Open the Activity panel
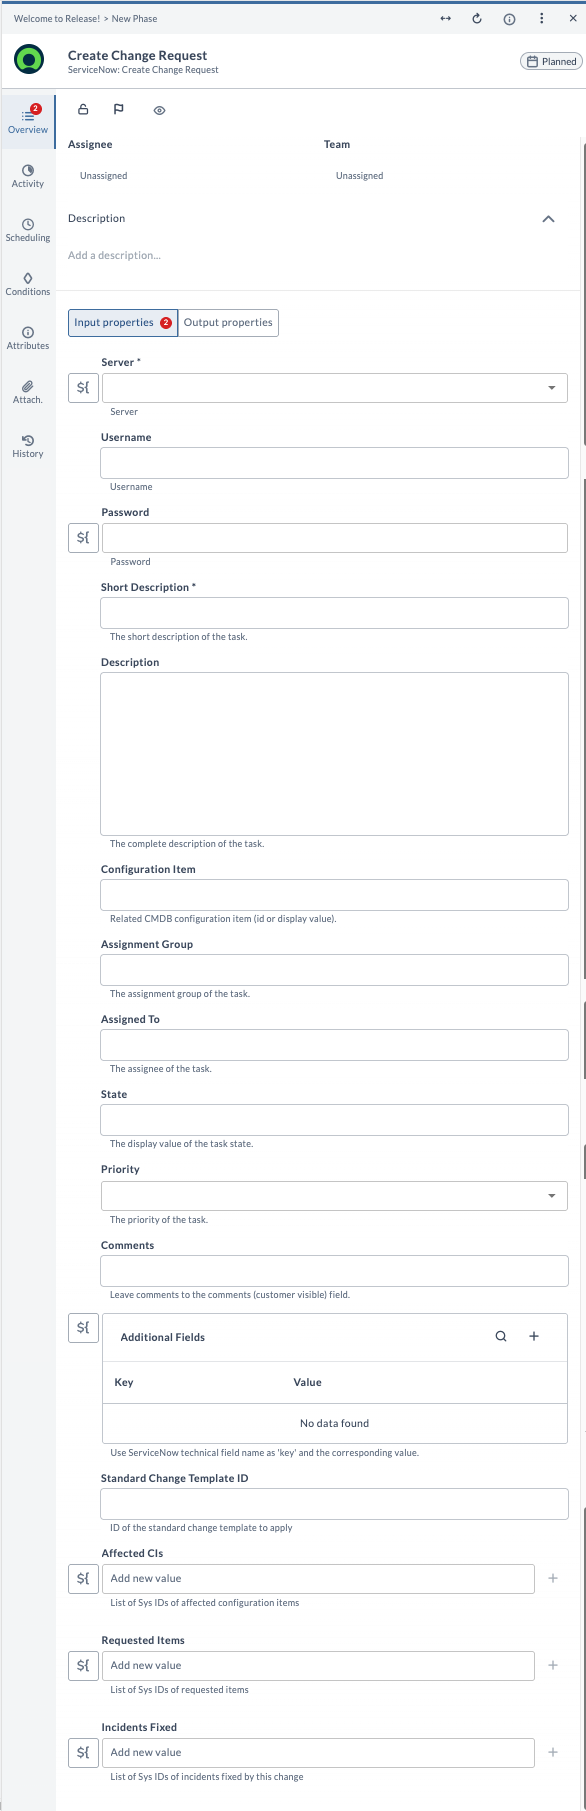 [x=28, y=176]
